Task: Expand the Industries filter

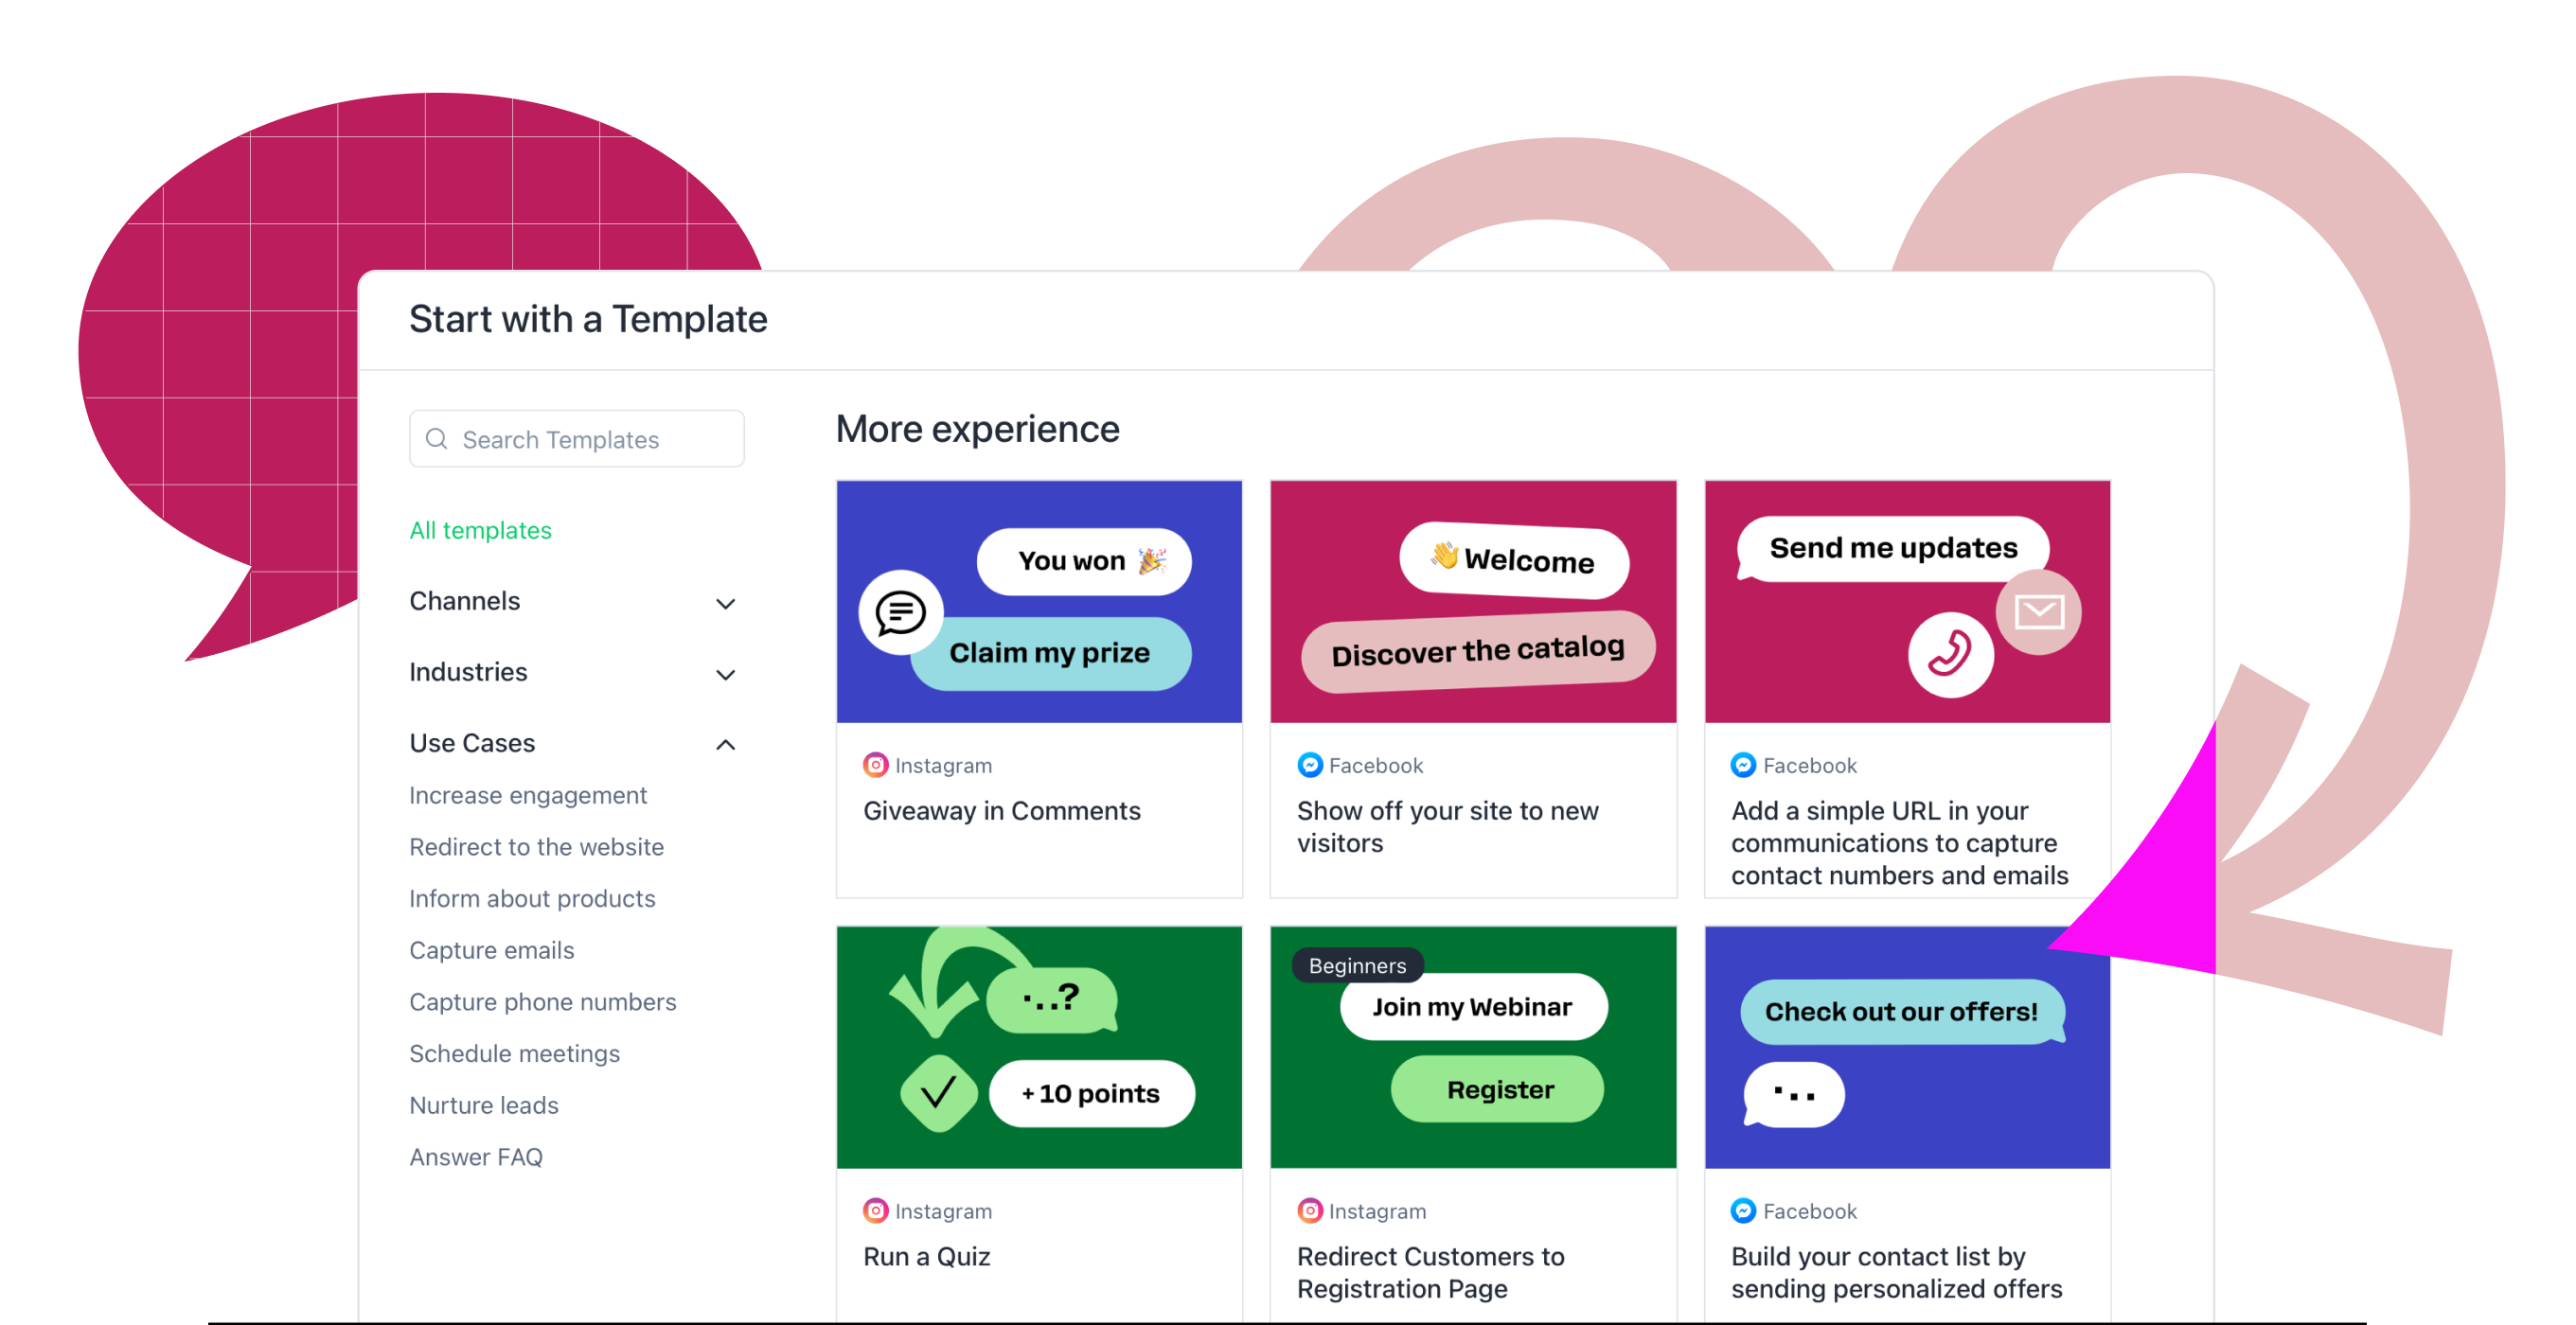Action: pyautogui.click(x=727, y=674)
